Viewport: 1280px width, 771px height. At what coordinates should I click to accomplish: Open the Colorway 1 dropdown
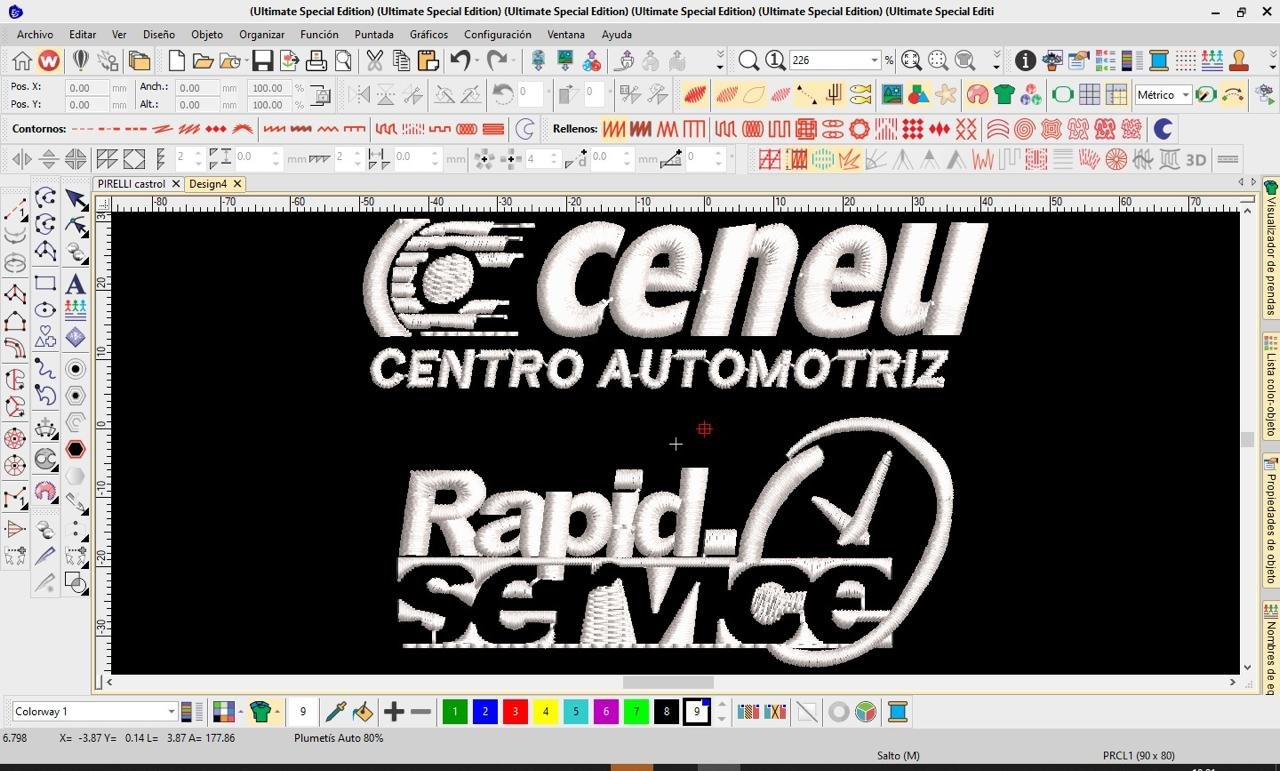[171, 712]
